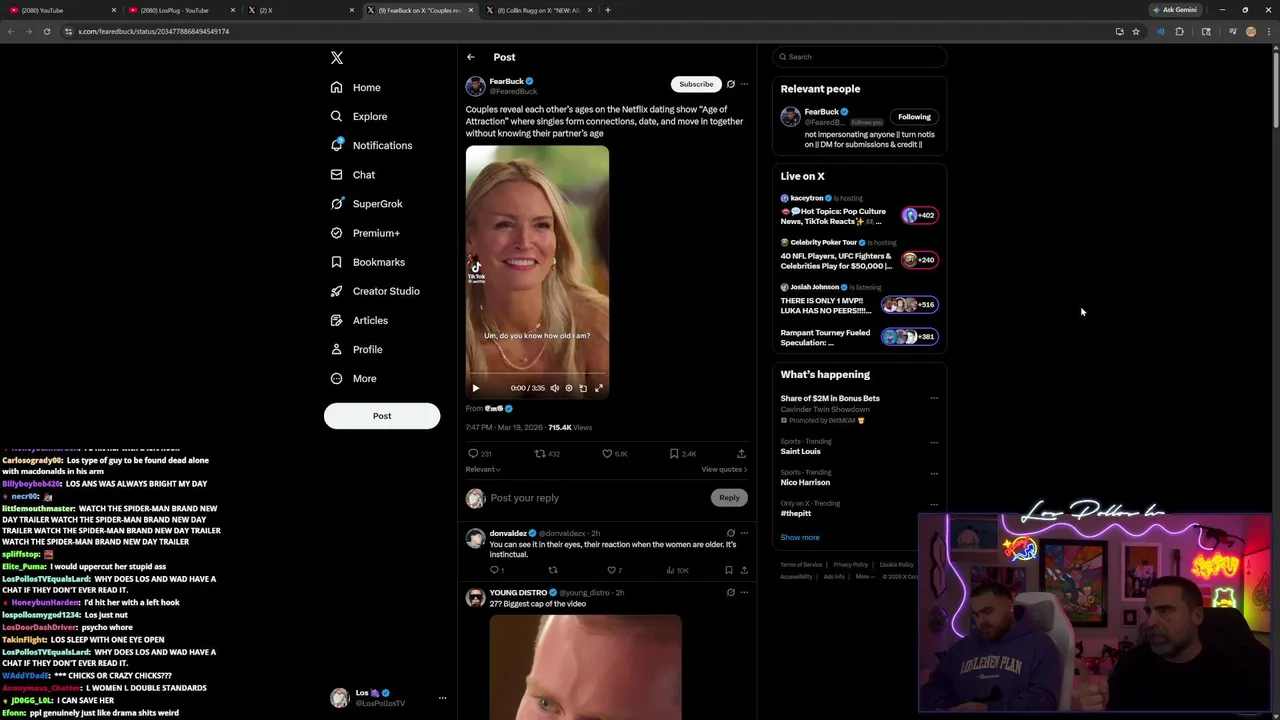Image resolution: width=1280 pixels, height=720 pixels.
Task: Open the X logo home link
Action: coord(337,58)
